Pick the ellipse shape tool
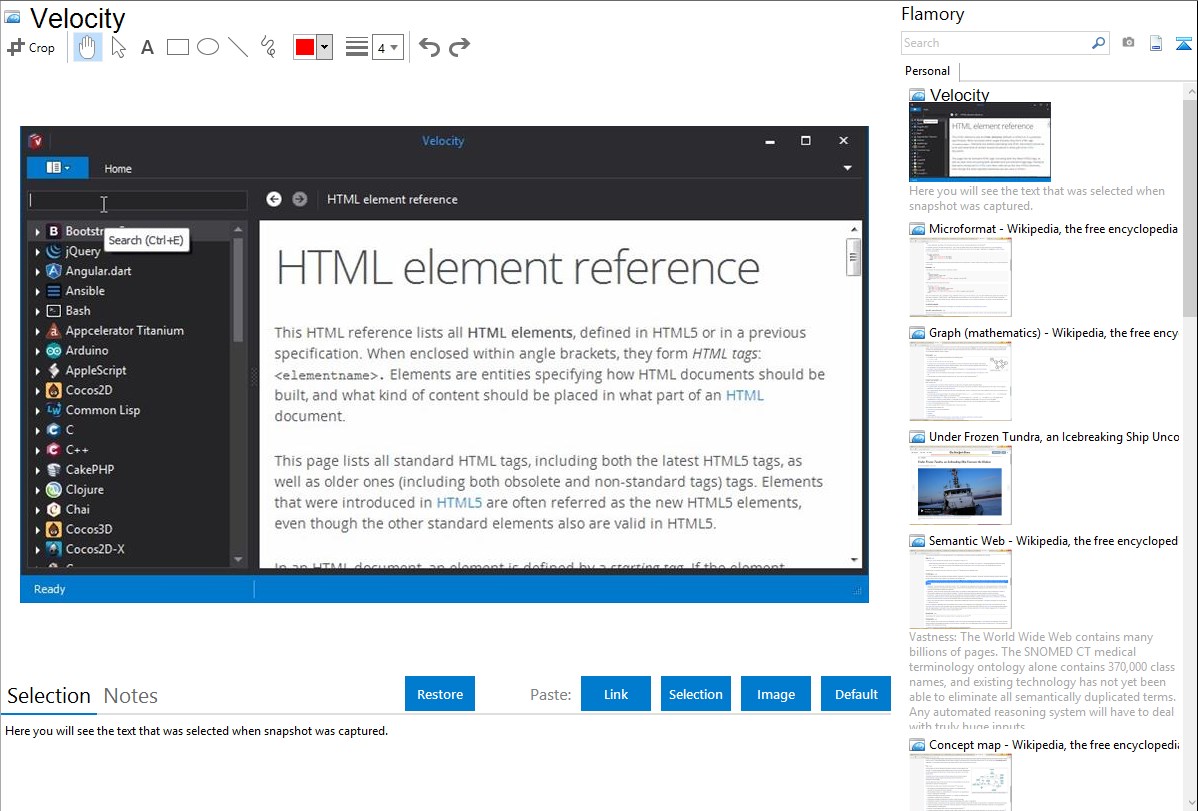Image resolution: width=1198 pixels, height=811 pixels. (x=208, y=47)
